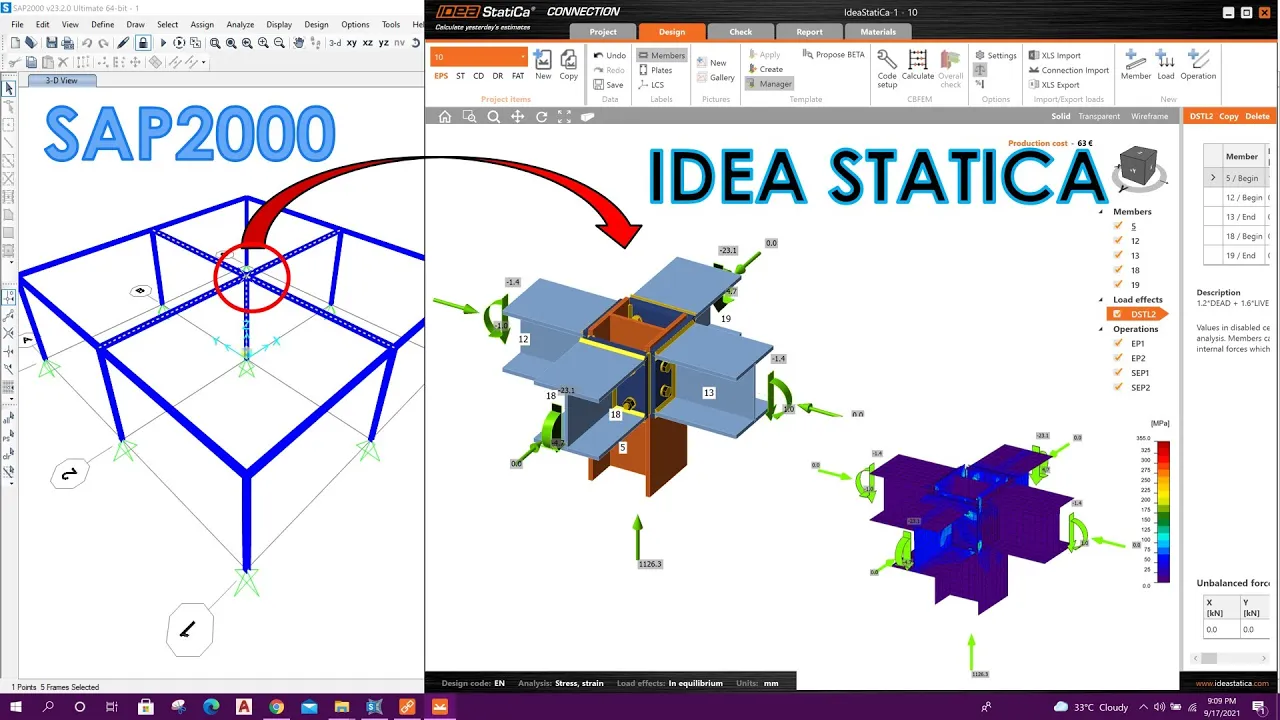
Task: Open the Design tab in IDEA StatiCa
Action: coord(672,31)
